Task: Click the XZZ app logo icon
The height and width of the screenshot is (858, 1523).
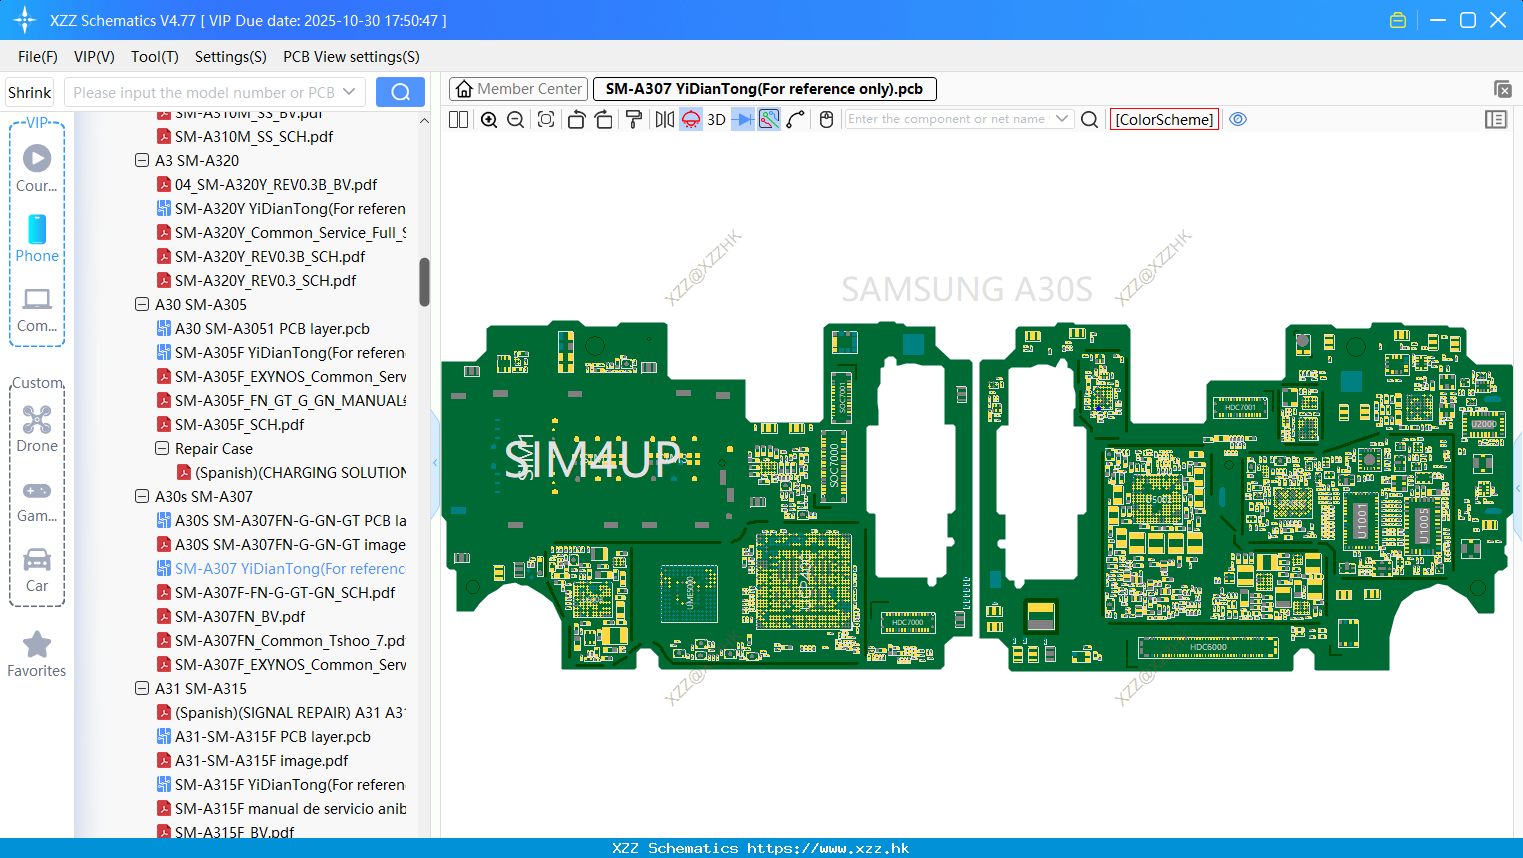Action: 25,20
